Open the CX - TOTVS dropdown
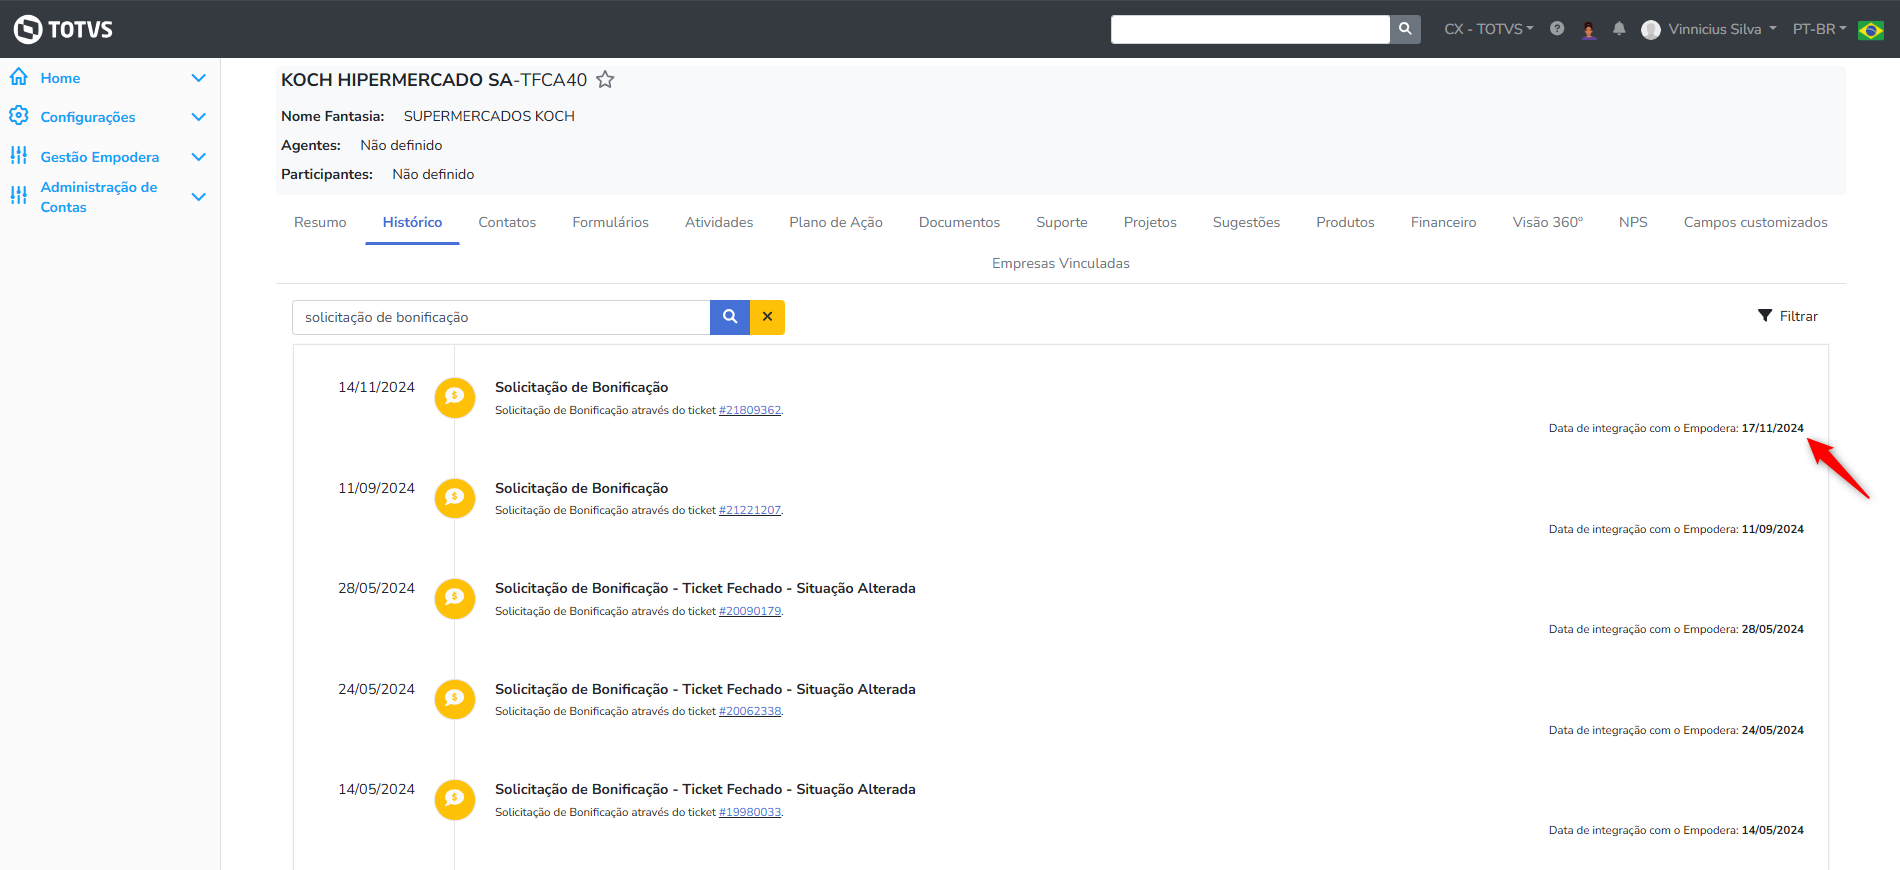 (1488, 29)
